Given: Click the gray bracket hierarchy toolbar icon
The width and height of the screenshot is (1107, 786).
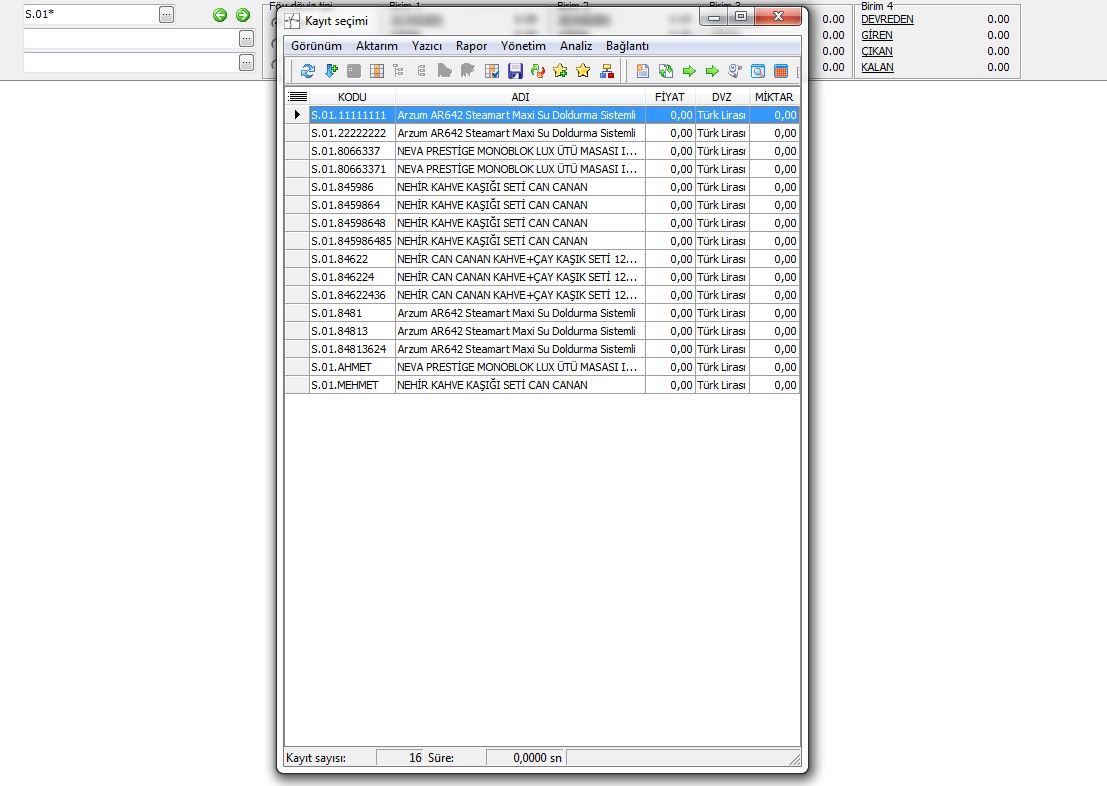Looking at the screenshot, I should pos(421,71).
